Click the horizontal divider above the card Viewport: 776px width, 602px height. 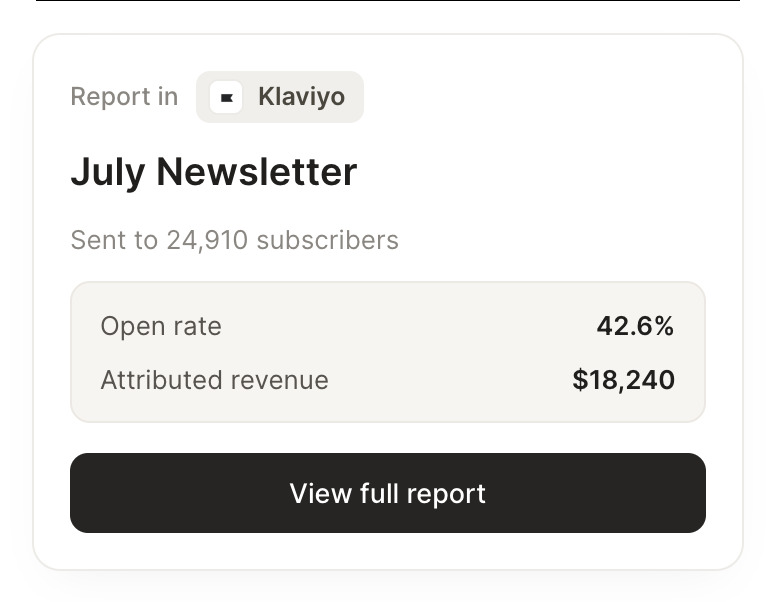388,0
